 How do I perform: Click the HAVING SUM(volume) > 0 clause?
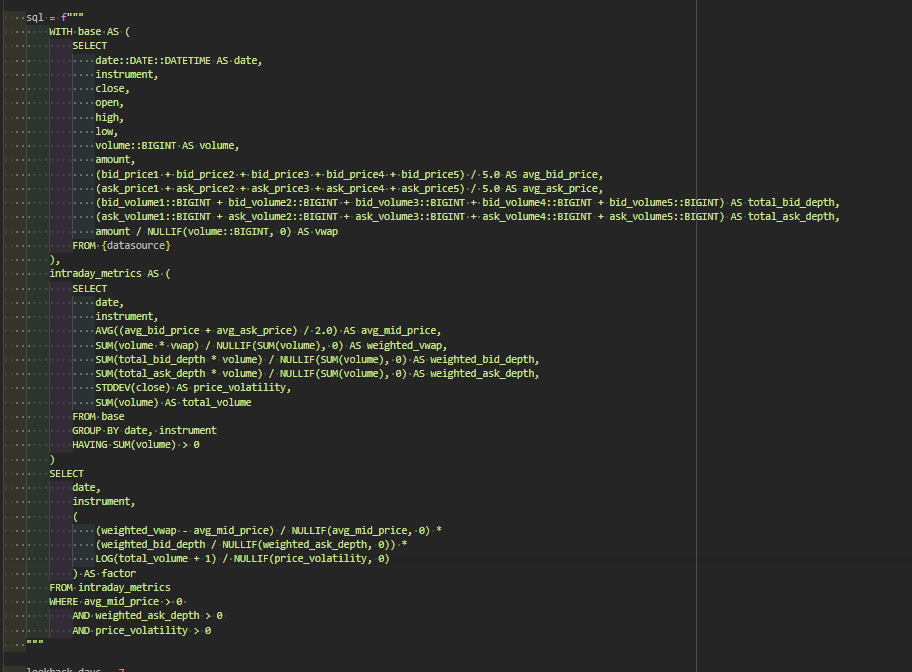tap(136, 444)
